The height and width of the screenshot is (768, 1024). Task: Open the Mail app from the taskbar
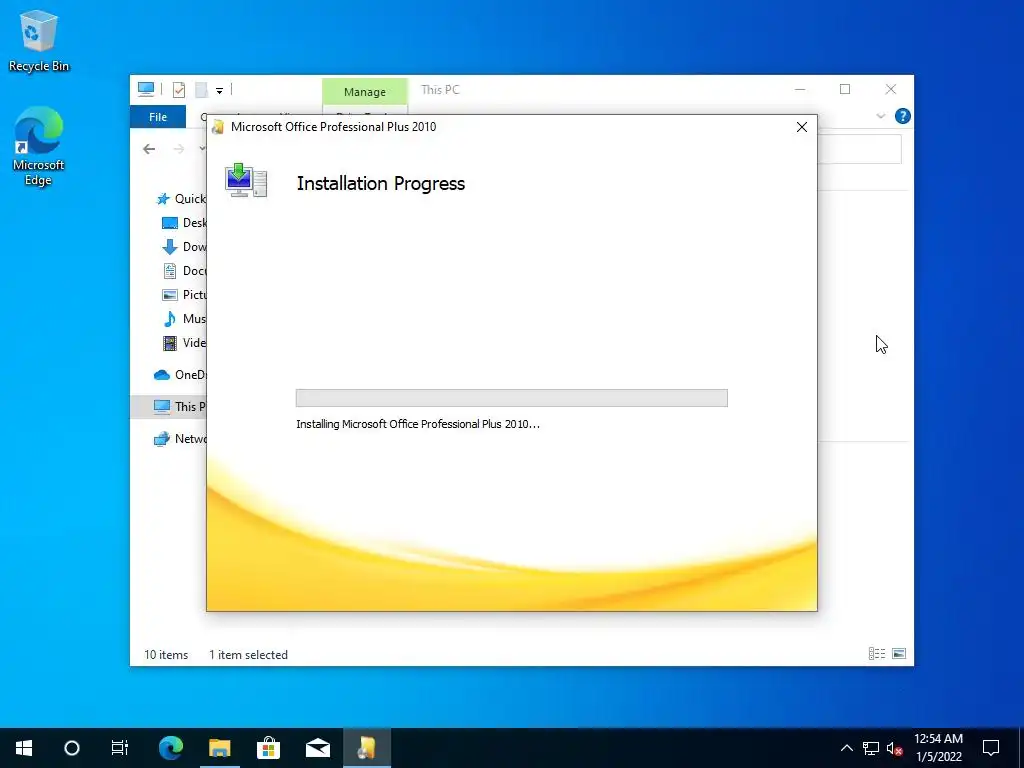pyautogui.click(x=317, y=748)
